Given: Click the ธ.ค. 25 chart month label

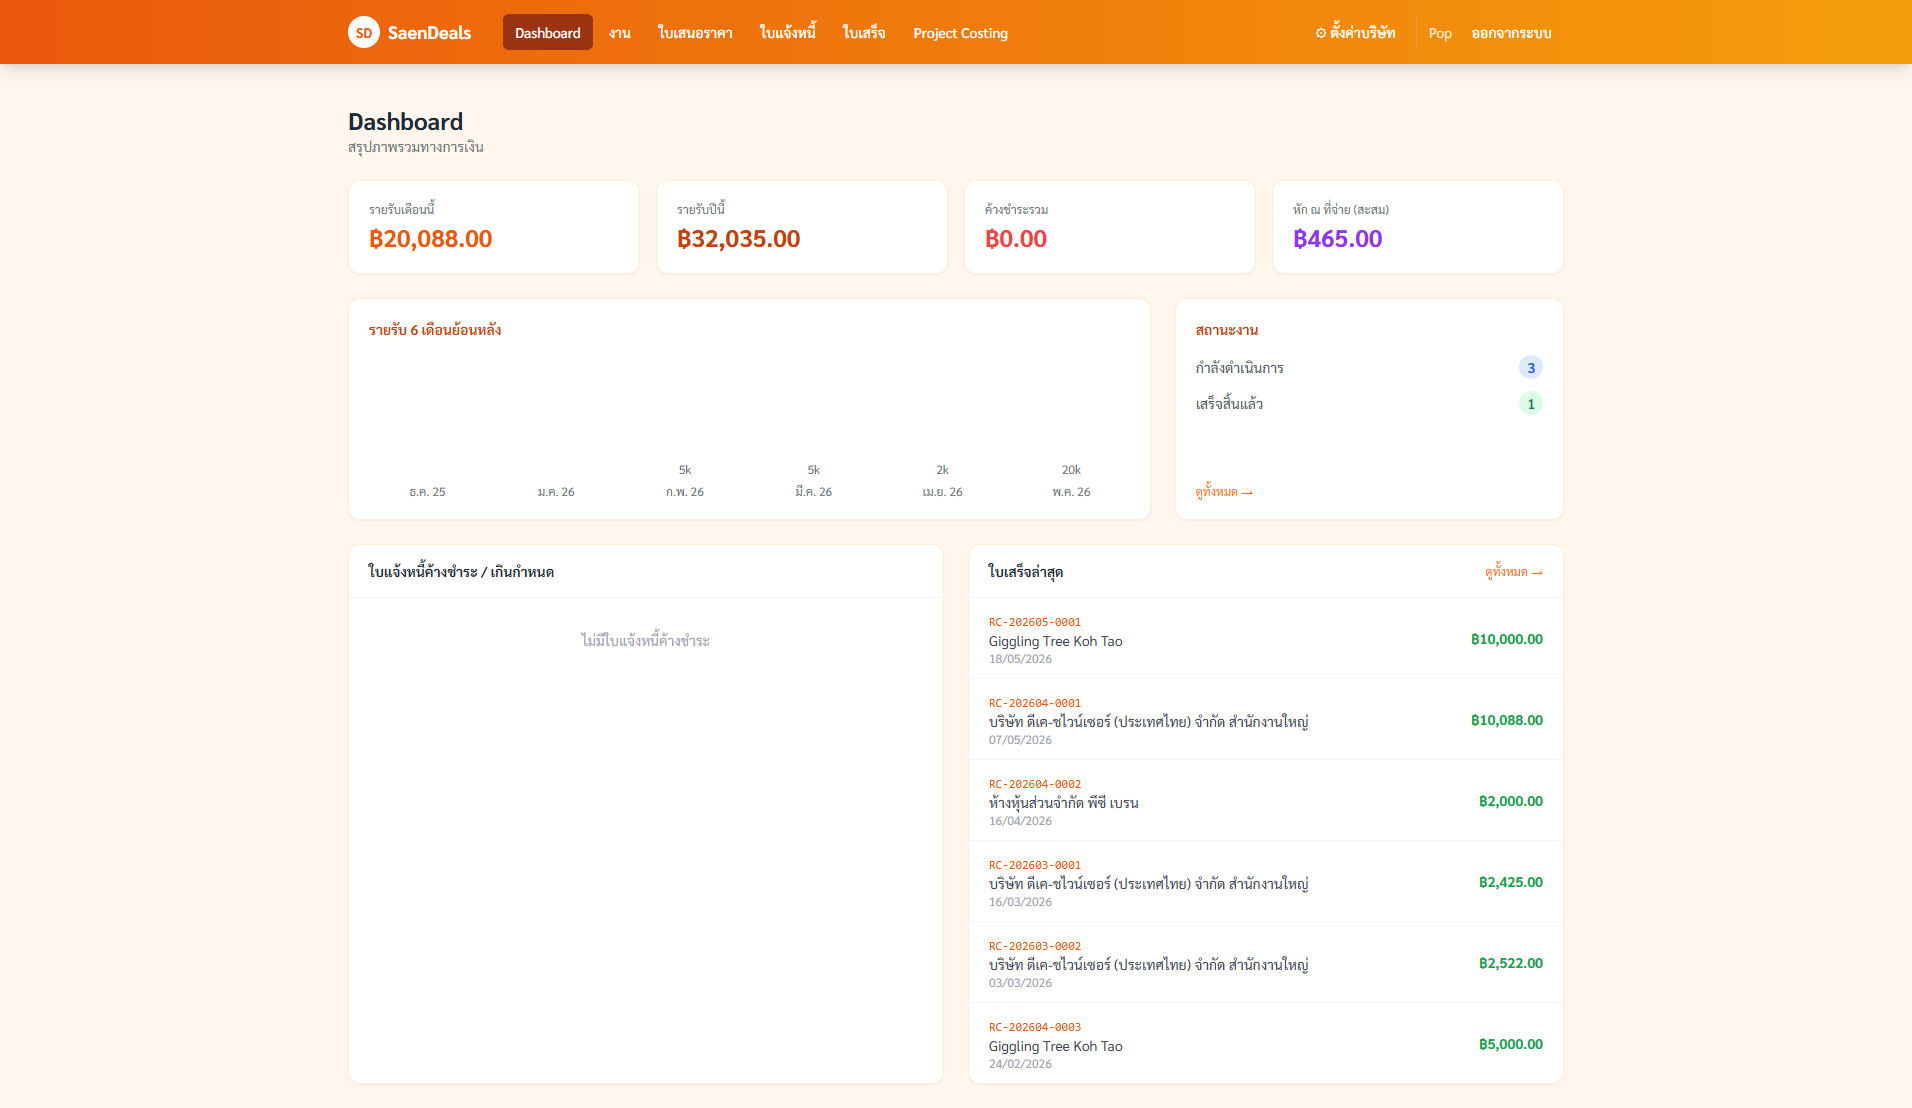Looking at the screenshot, I should click(427, 492).
